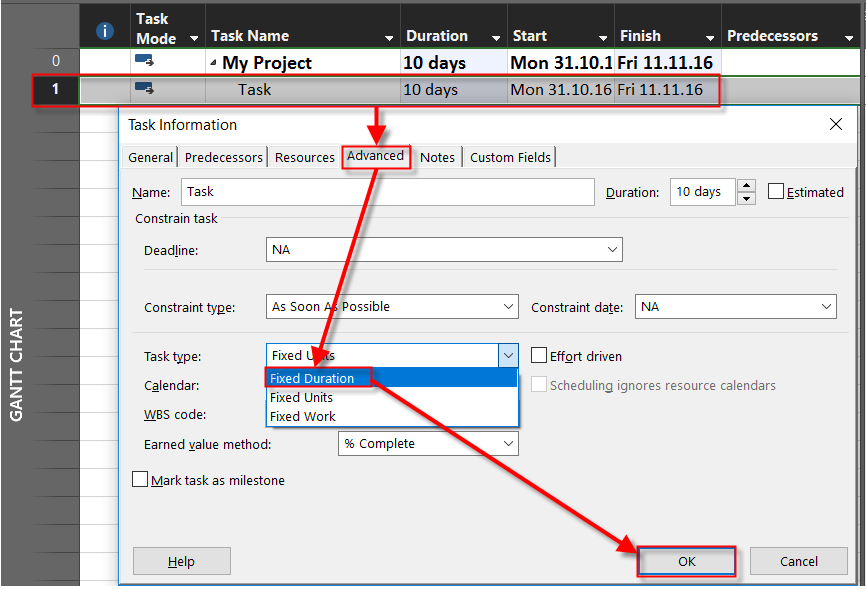Click the Cancel button
Viewport: 866px width, 589px height.
click(x=798, y=561)
